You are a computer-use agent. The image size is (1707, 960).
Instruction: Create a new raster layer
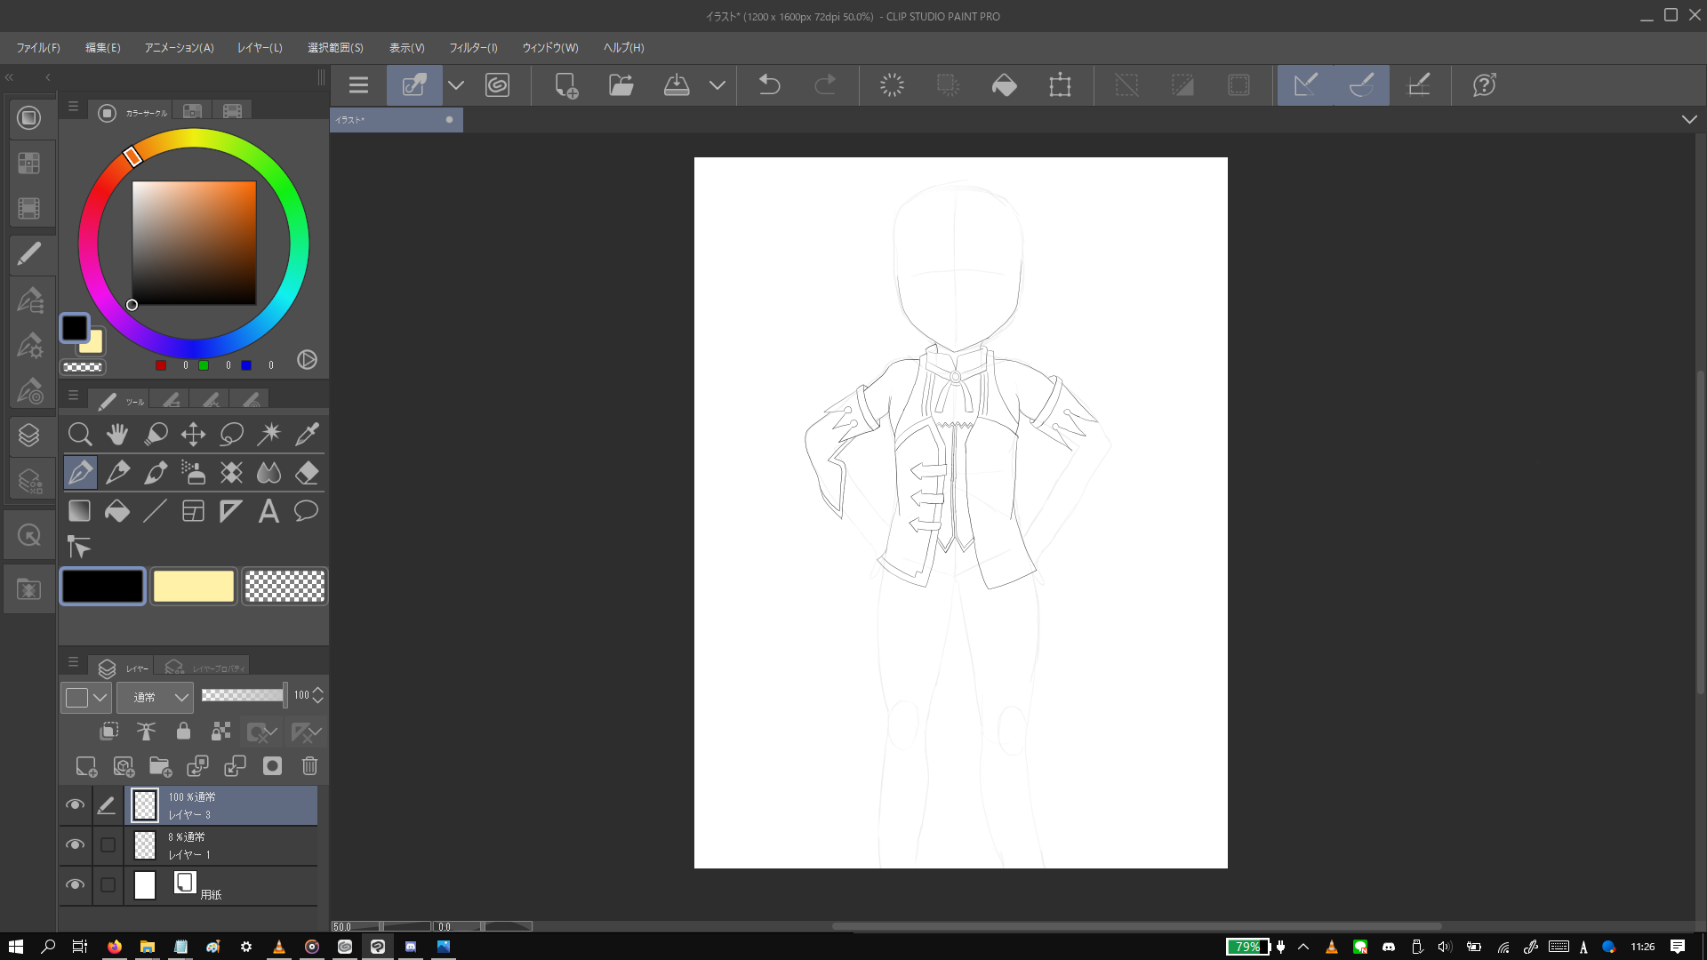86,766
